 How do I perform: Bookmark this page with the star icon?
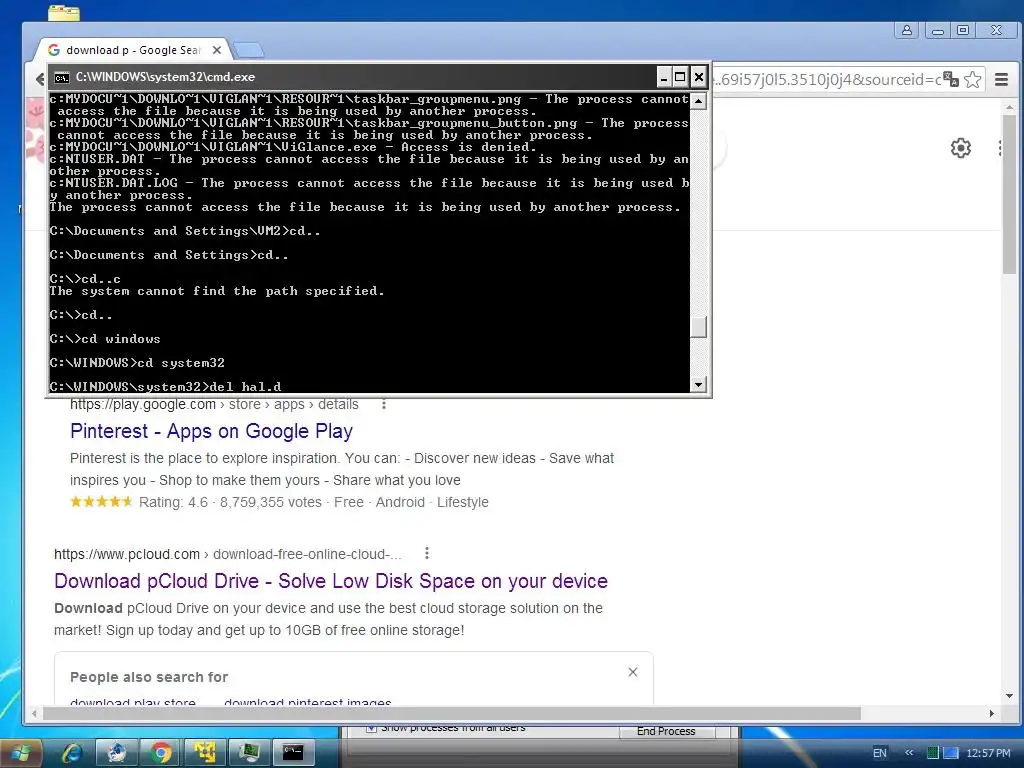coord(972,80)
